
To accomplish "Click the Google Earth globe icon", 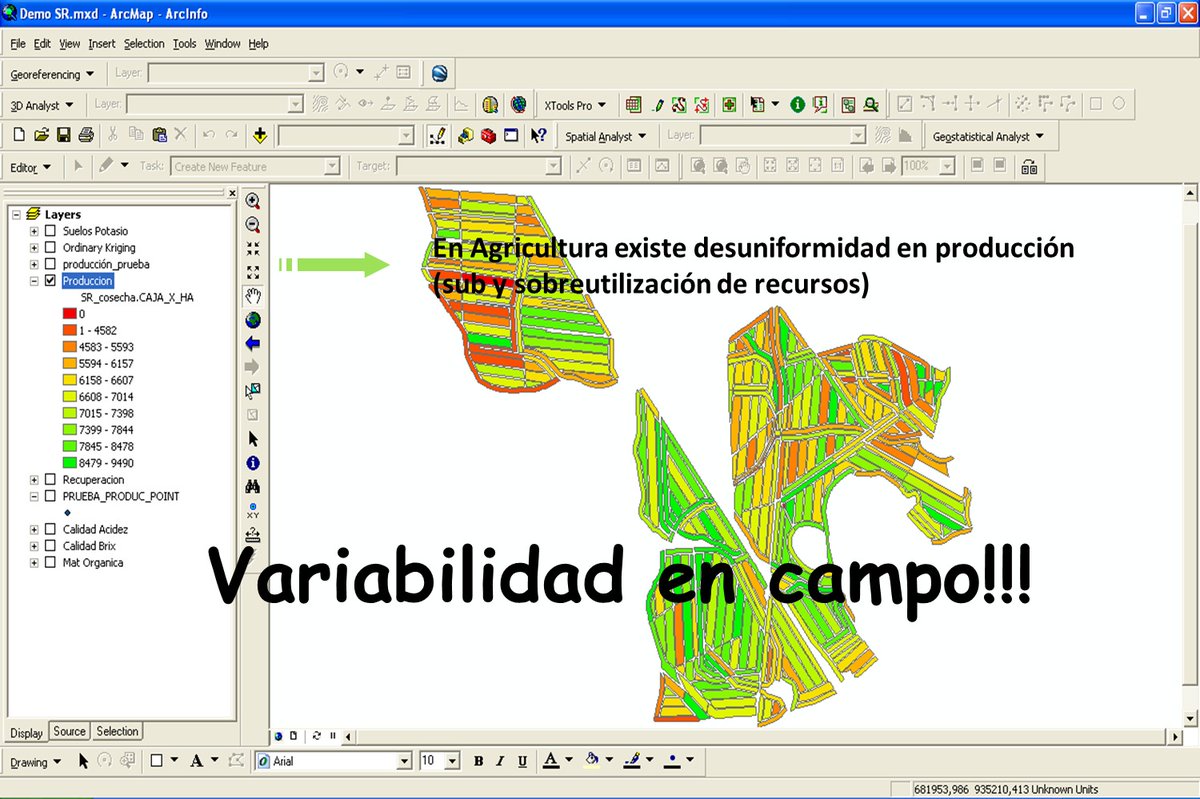I will pos(438,73).
